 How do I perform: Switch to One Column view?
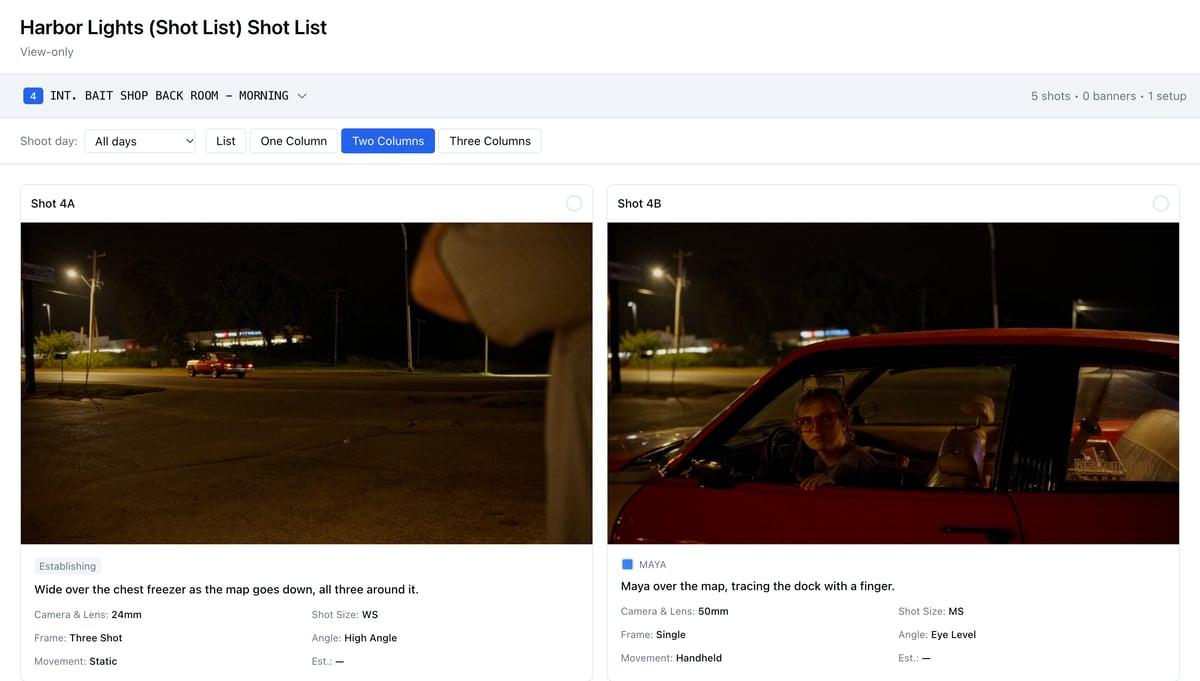[294, 141]
